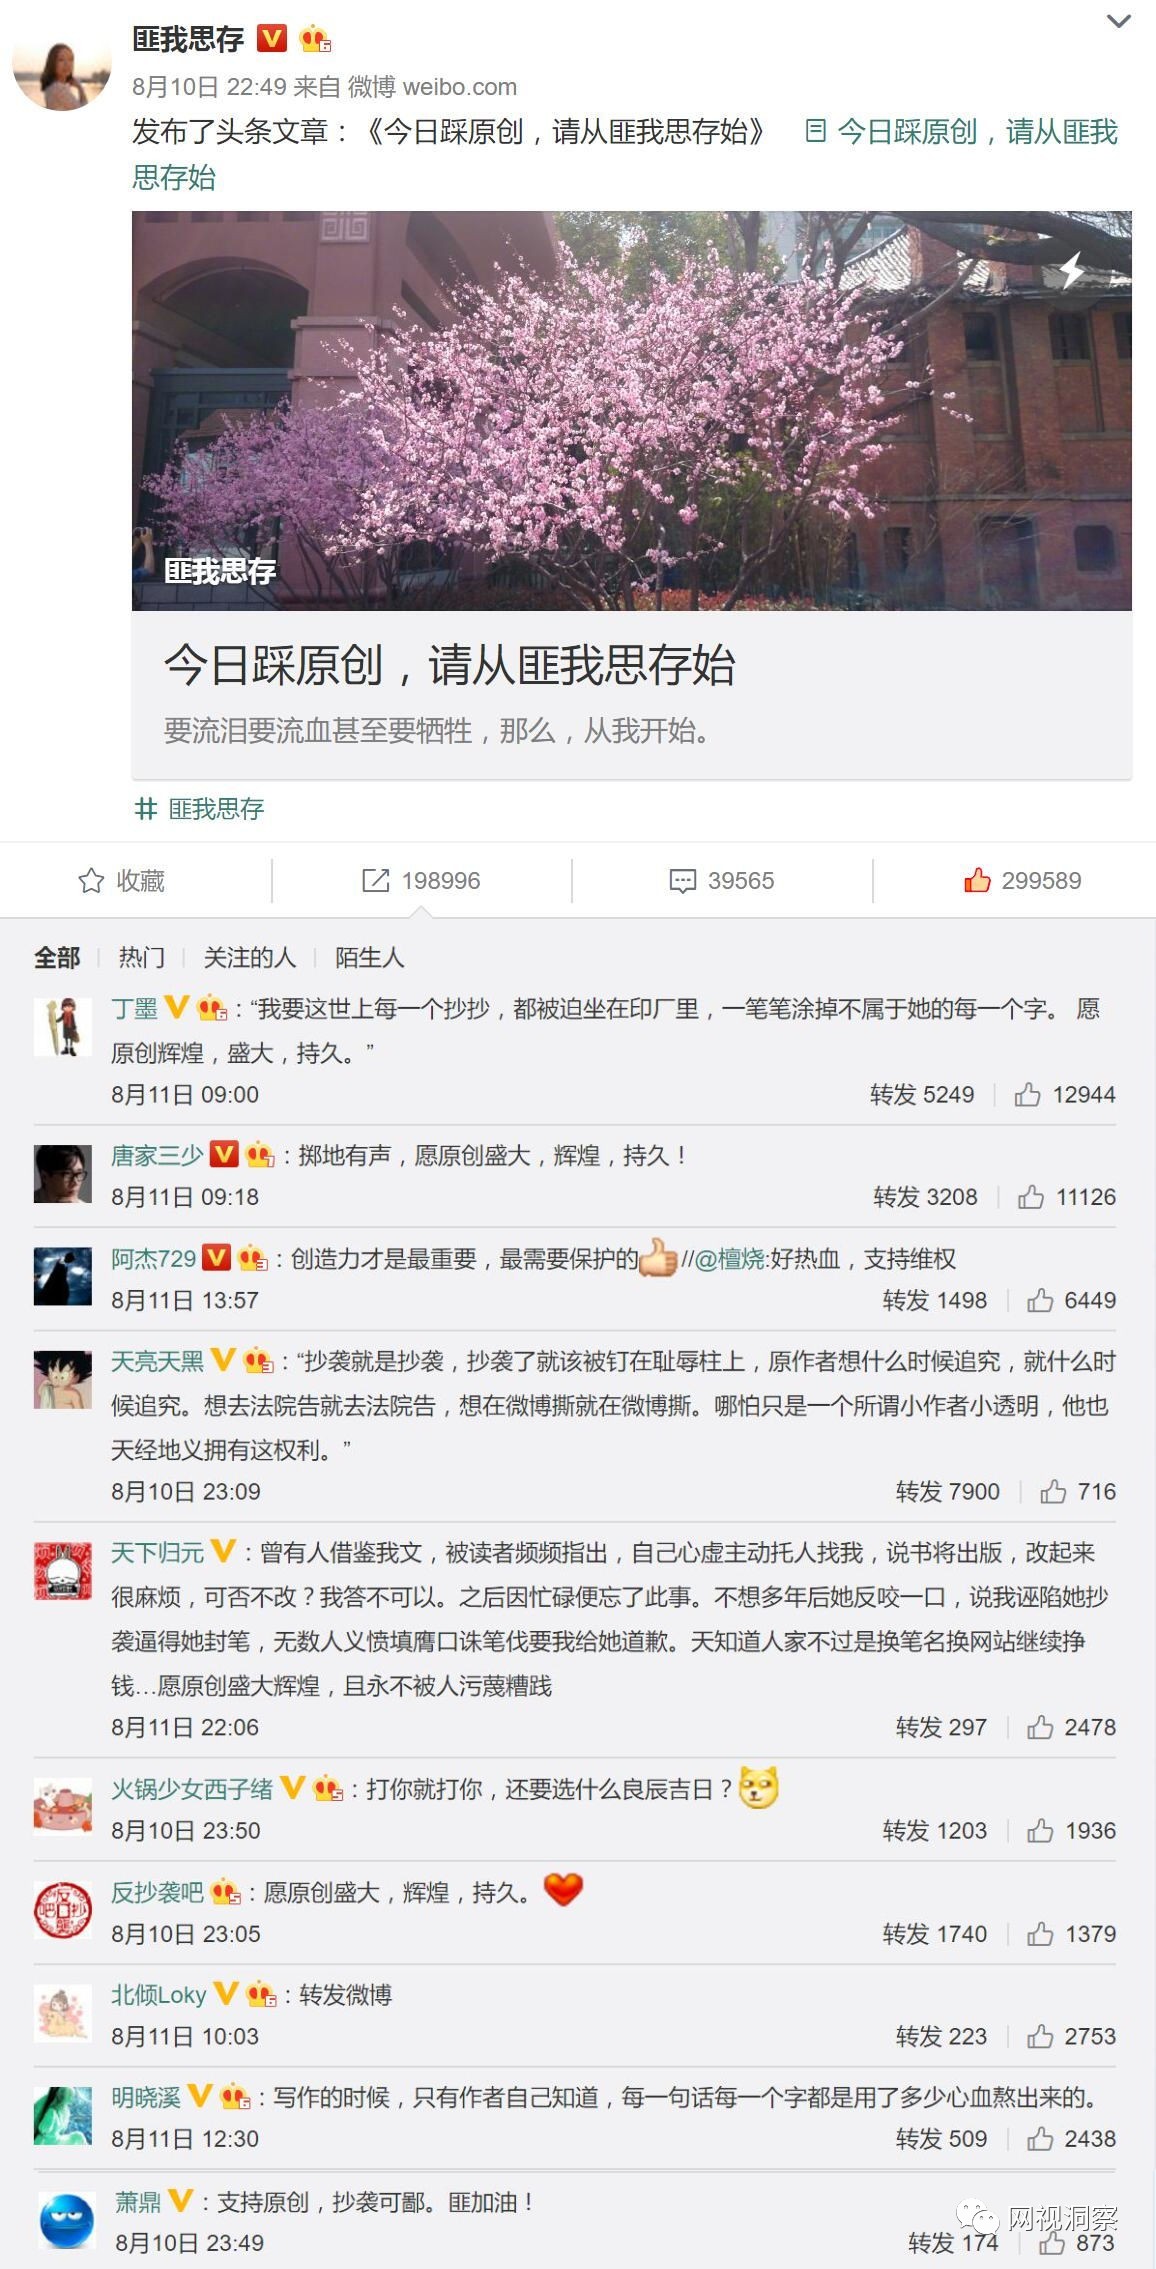
Task: Open comments icon showing 39565
Action: point(683,881)
